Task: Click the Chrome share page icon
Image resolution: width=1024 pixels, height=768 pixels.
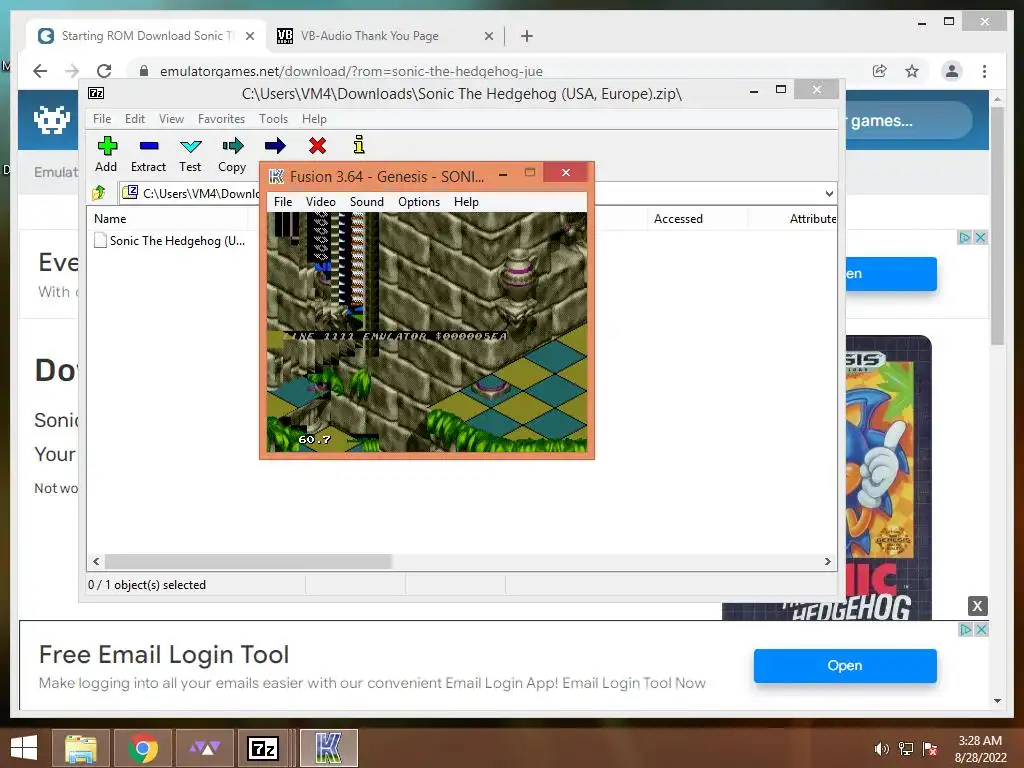Action: tap(880, 71)
